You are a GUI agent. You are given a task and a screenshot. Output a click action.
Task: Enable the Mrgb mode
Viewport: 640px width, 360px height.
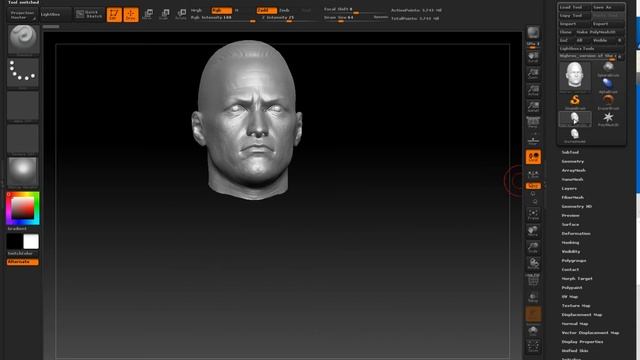(x=198, y=10)
